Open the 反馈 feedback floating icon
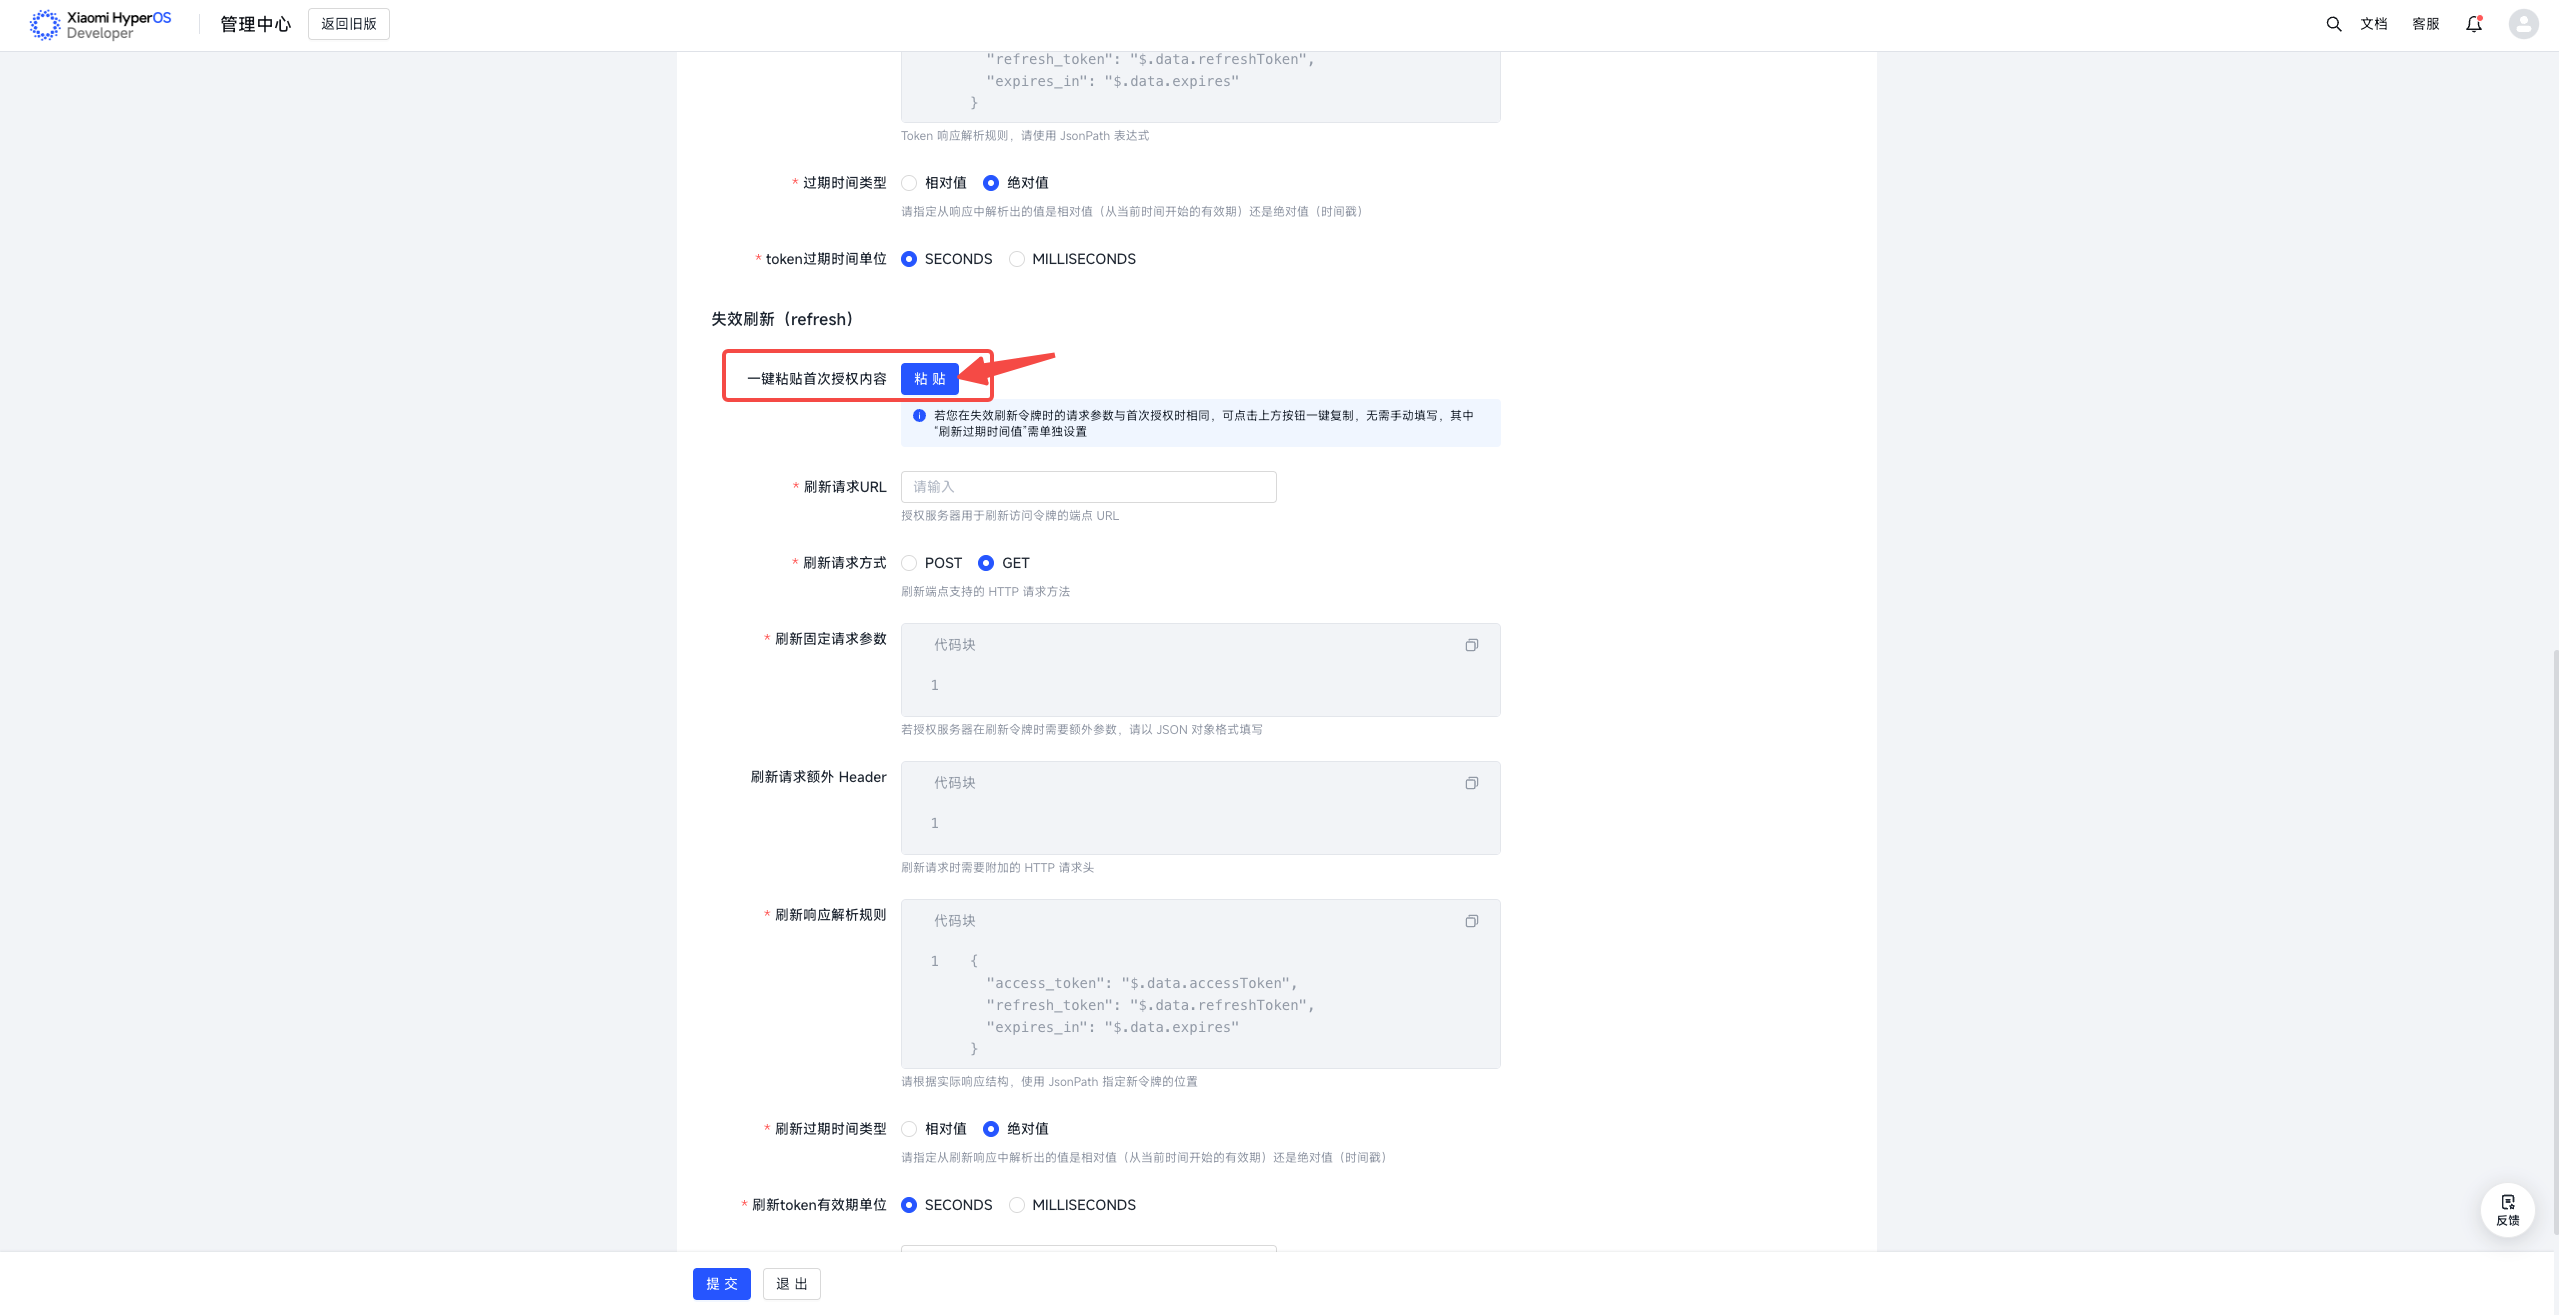 (2507, 1209)
